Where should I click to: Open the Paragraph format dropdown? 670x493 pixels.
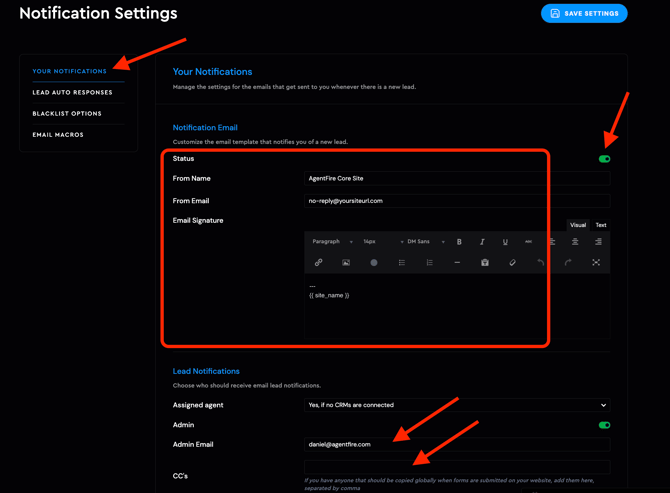[x=332, y=242]
